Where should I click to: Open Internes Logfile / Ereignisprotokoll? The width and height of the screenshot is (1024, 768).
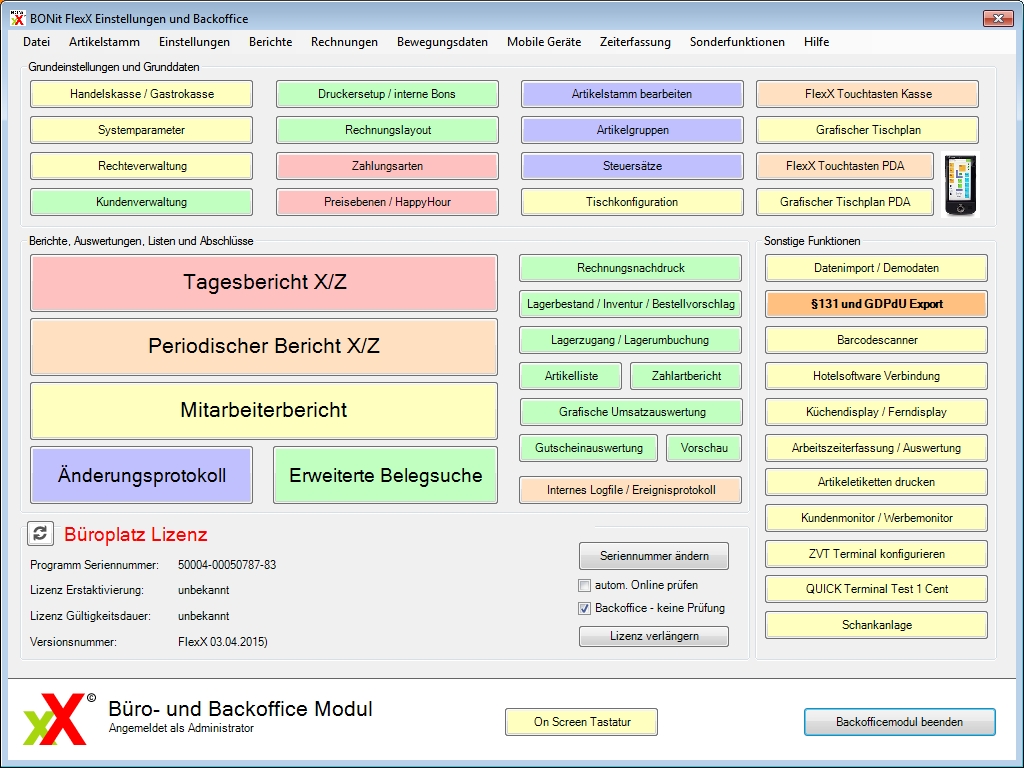[631, 490]
